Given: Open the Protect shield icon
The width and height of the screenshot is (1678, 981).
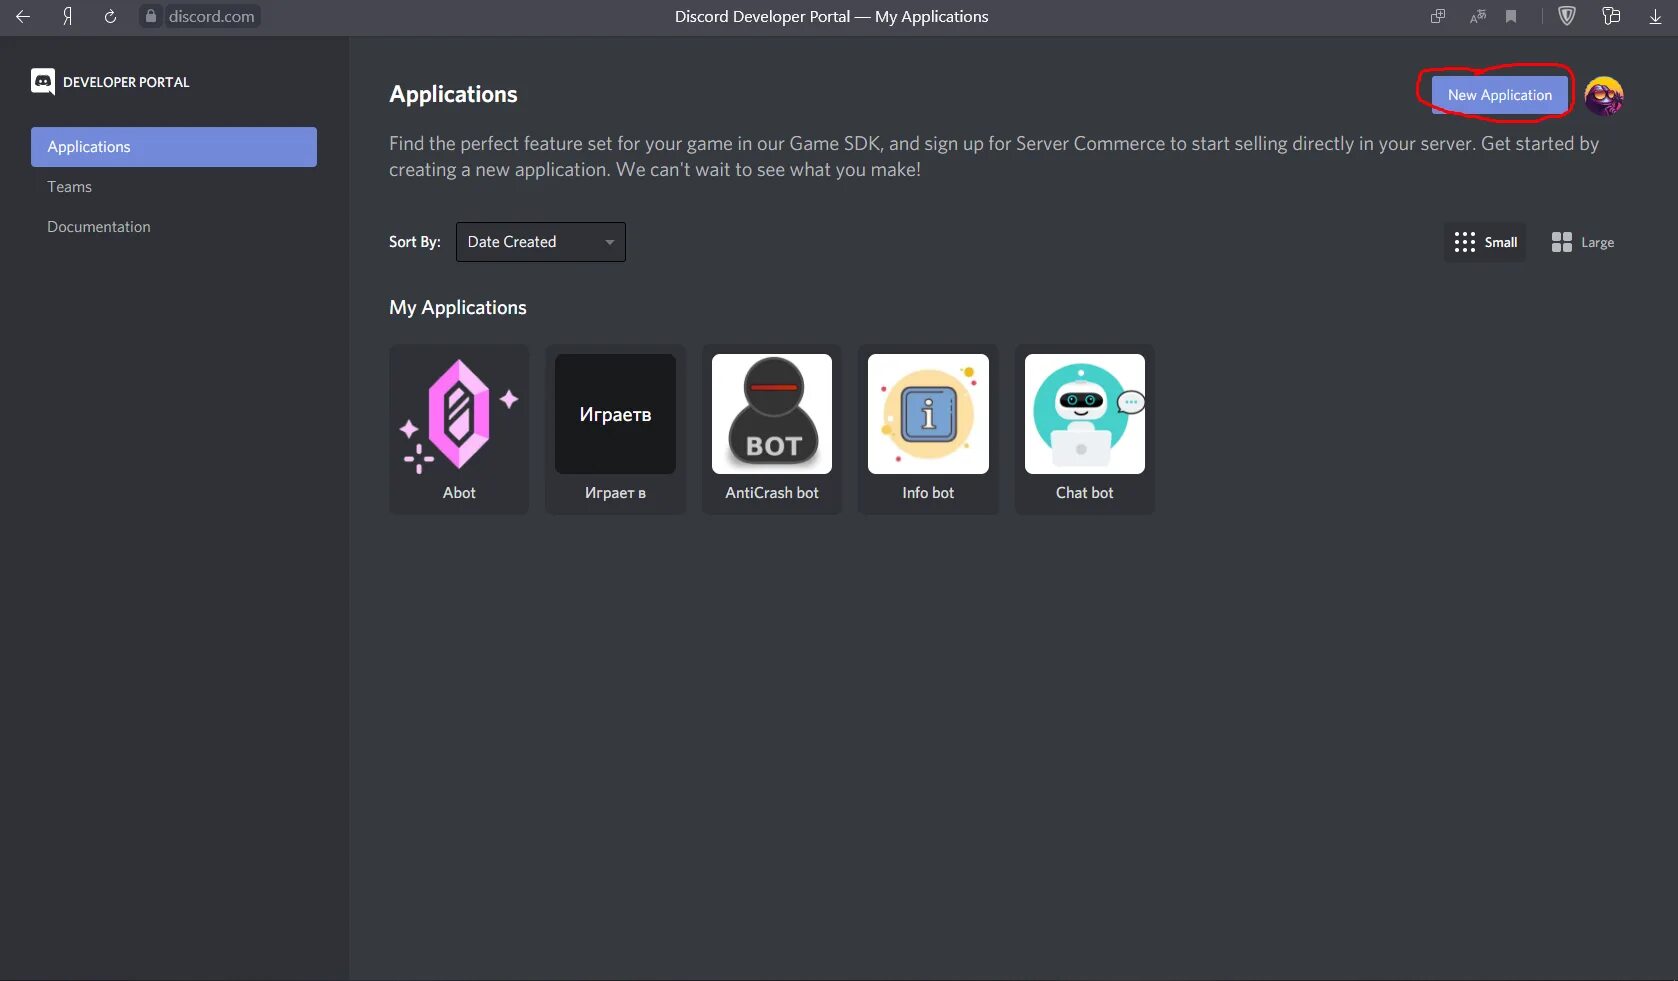Looking at the screenshot, I should click(1567, 16).
